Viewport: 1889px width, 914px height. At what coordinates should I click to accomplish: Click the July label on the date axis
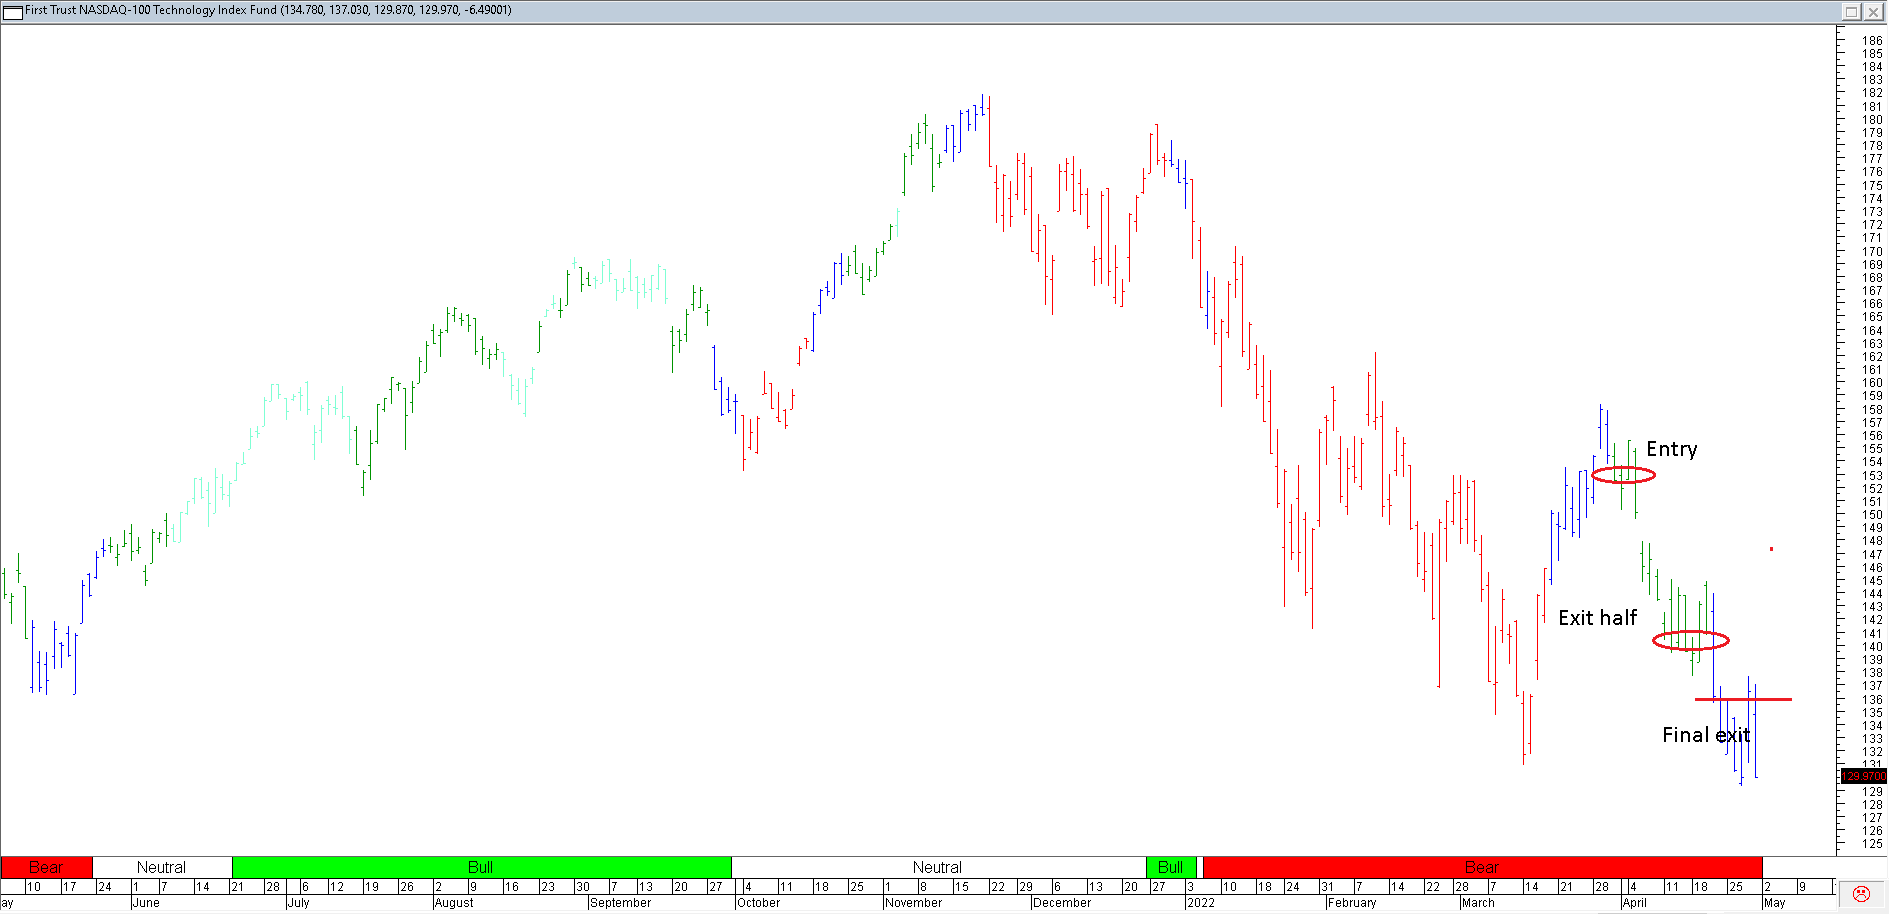click(298, 903)
